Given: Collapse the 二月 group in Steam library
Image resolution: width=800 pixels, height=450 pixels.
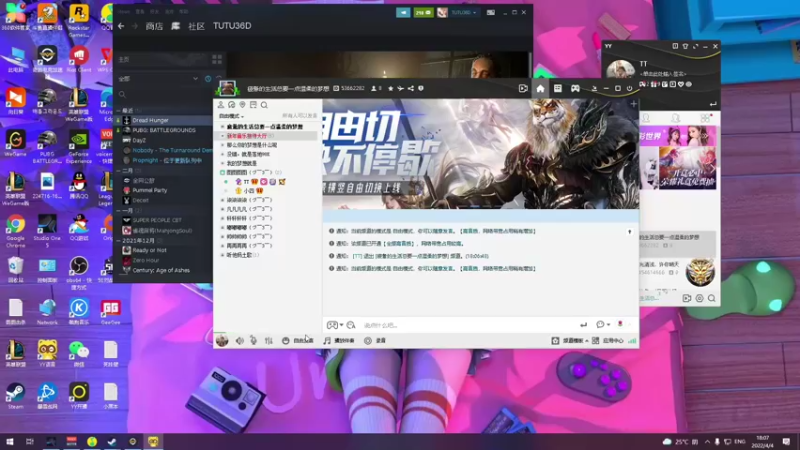Looking at the screenshot, I should coord(120,170).
